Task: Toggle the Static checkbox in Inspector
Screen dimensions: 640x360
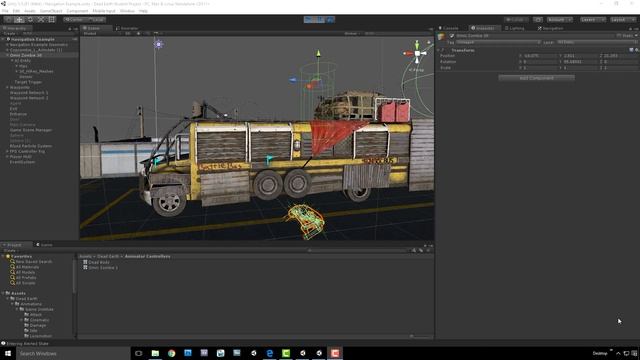Action: coord(619,36)
